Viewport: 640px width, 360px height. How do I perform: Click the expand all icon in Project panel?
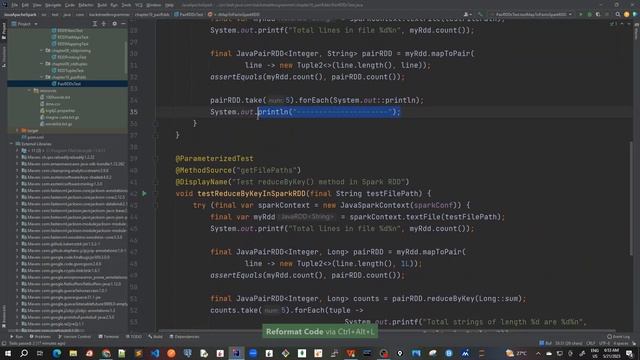click(x=95, y=24)
